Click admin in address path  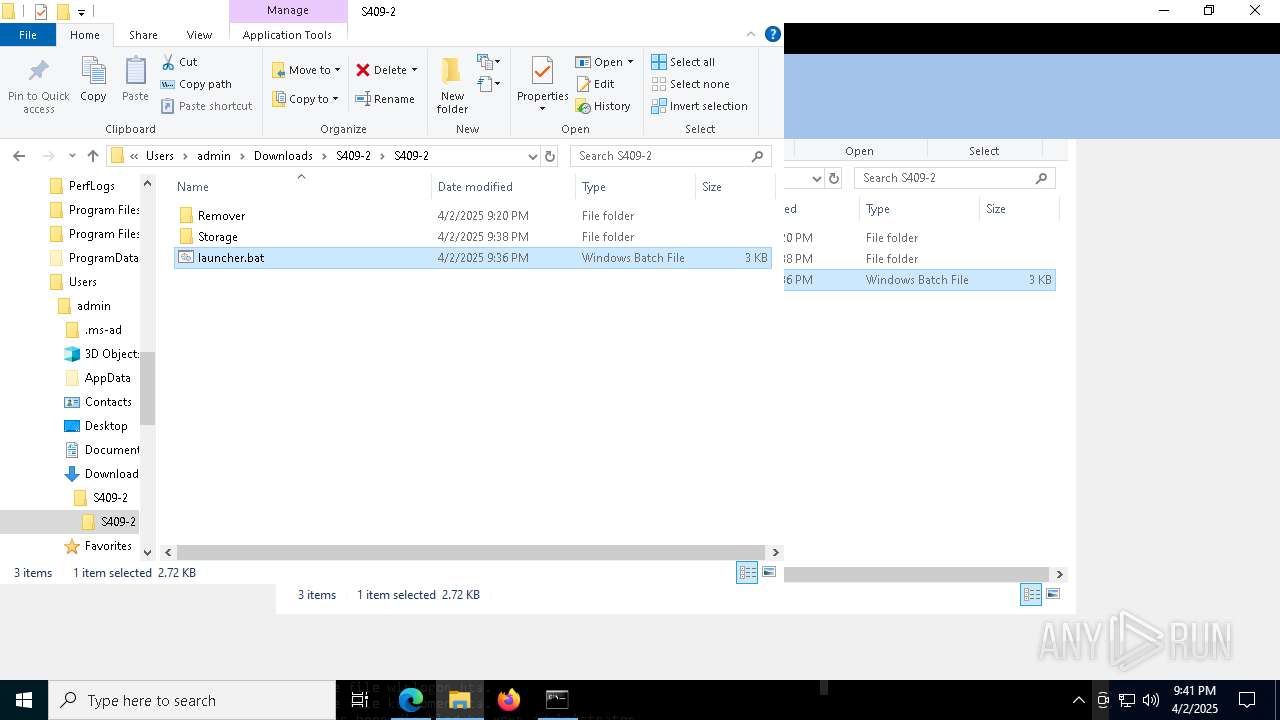click(214, 156)
